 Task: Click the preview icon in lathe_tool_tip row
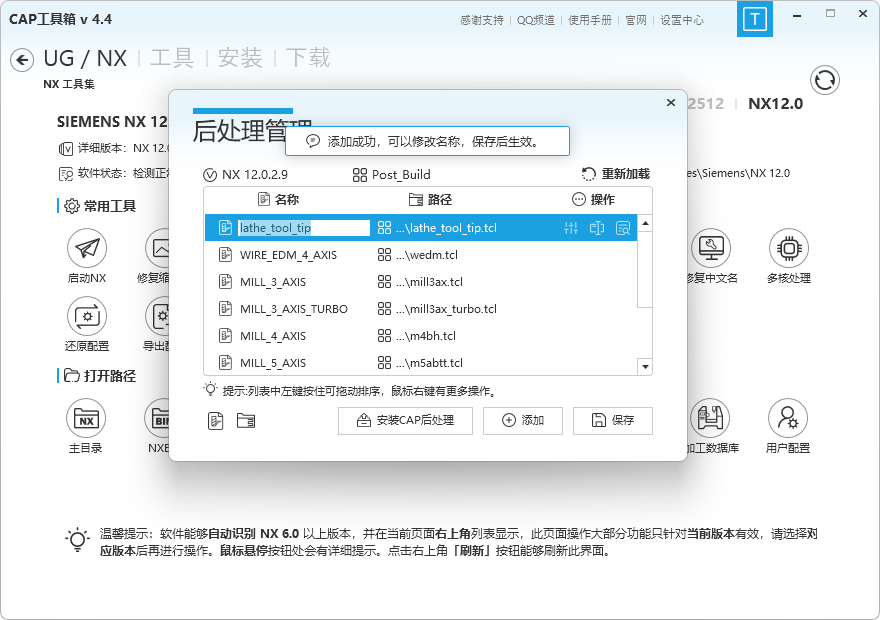[x=623, y=228]
